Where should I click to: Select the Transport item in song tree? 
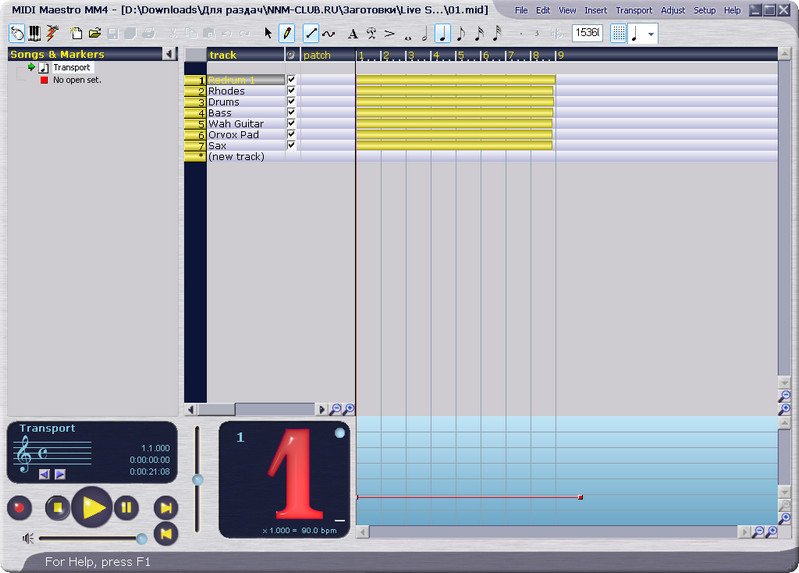(x=70, y=67)
